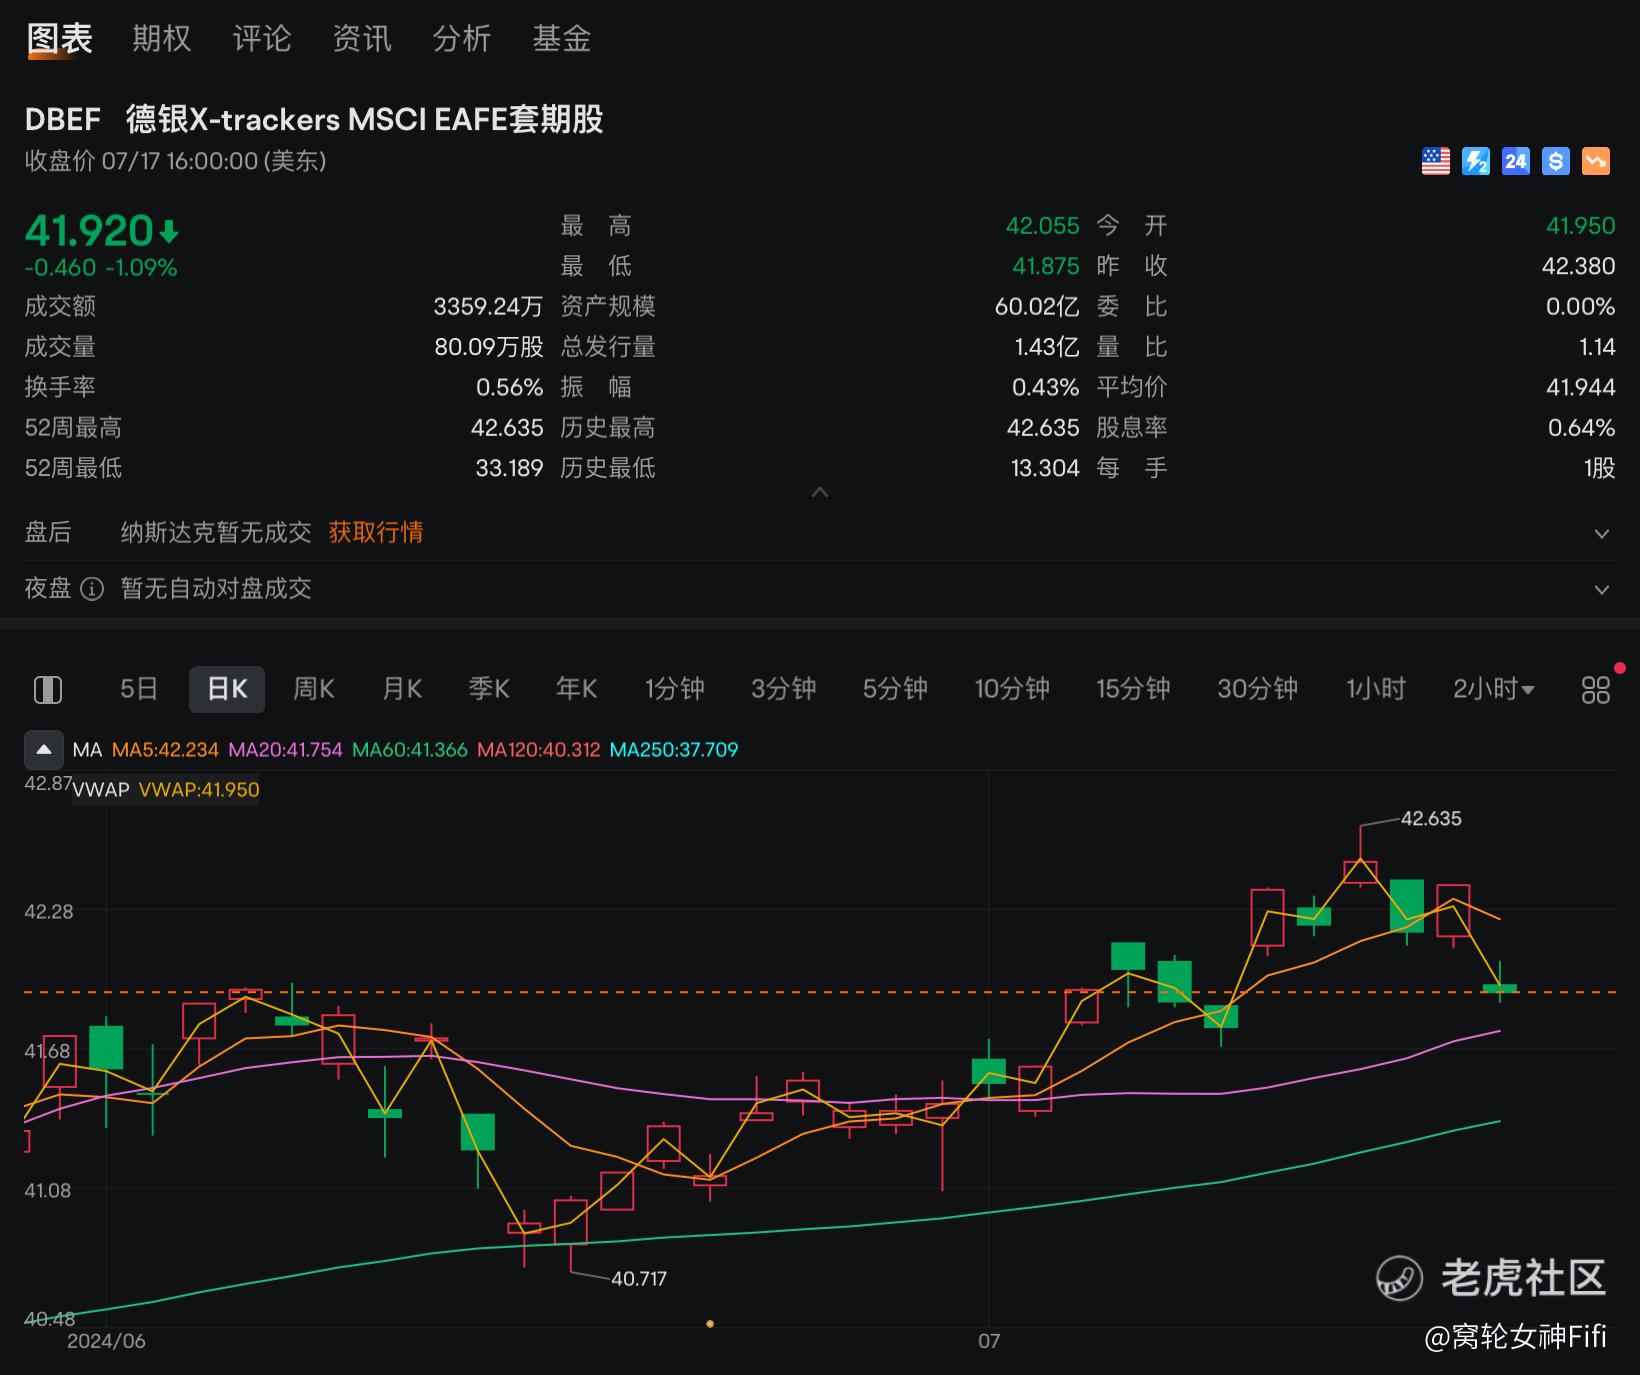Click the -0.460 -1.09% change value

click(x=101, y=268)
